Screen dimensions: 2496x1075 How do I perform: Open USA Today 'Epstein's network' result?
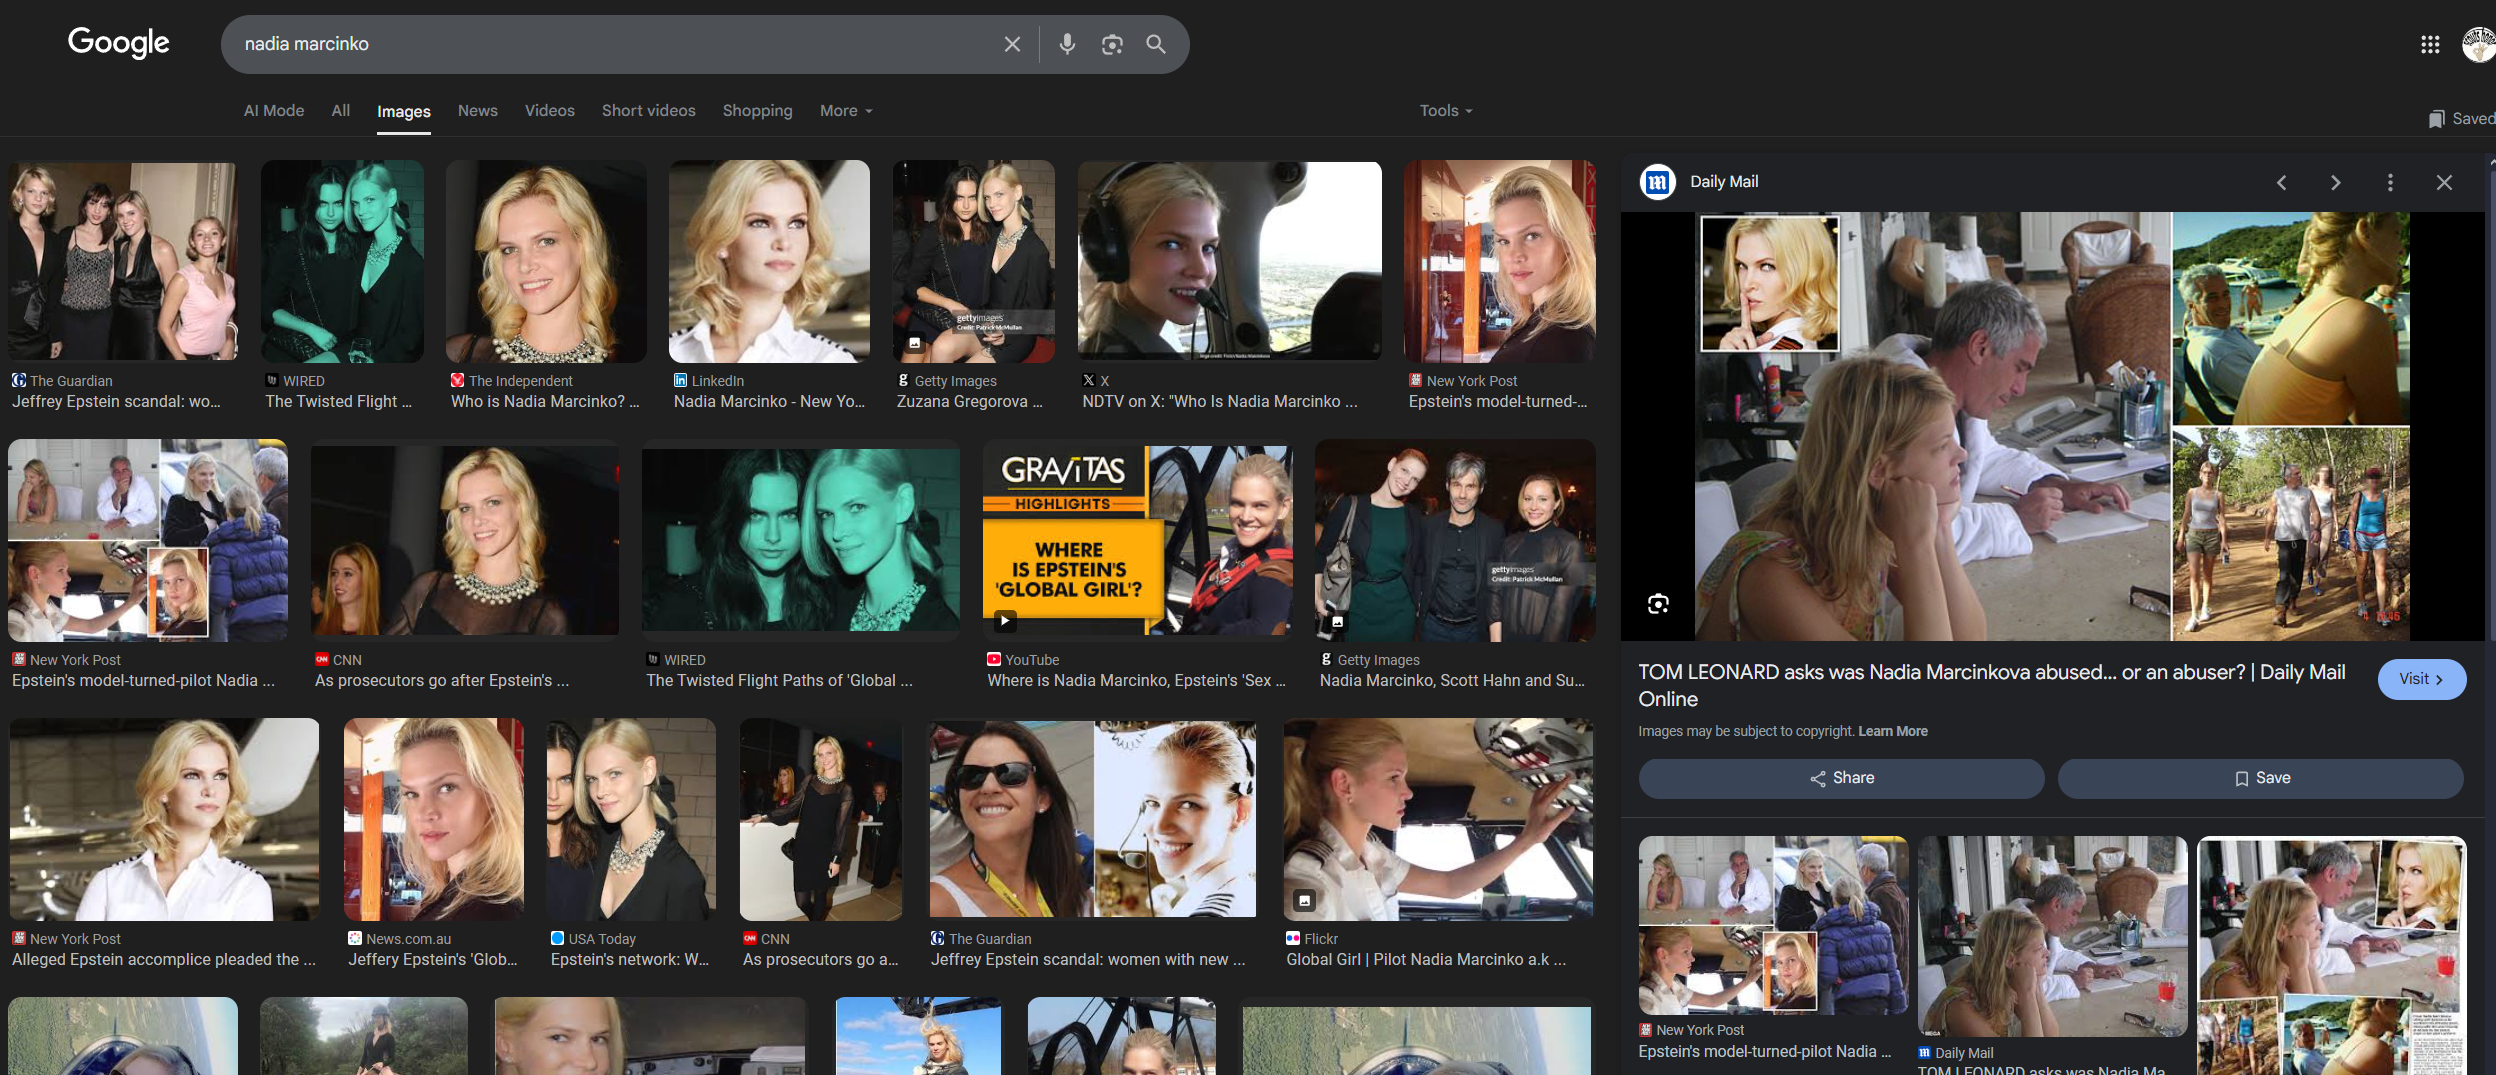[x=630, y=959]
